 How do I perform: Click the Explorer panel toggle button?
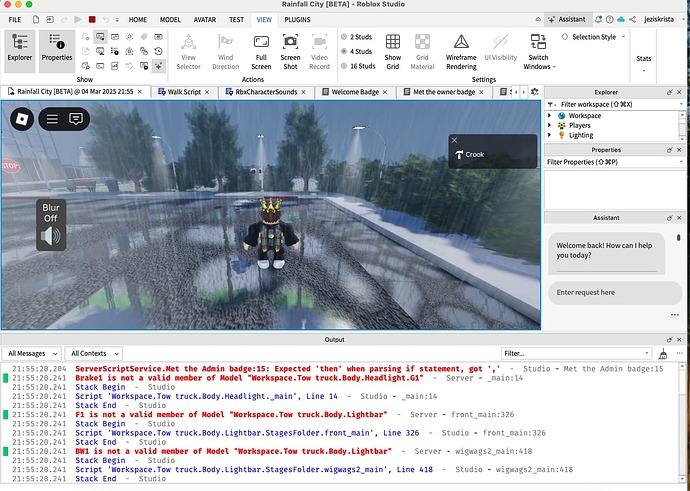tap(20, 48)
